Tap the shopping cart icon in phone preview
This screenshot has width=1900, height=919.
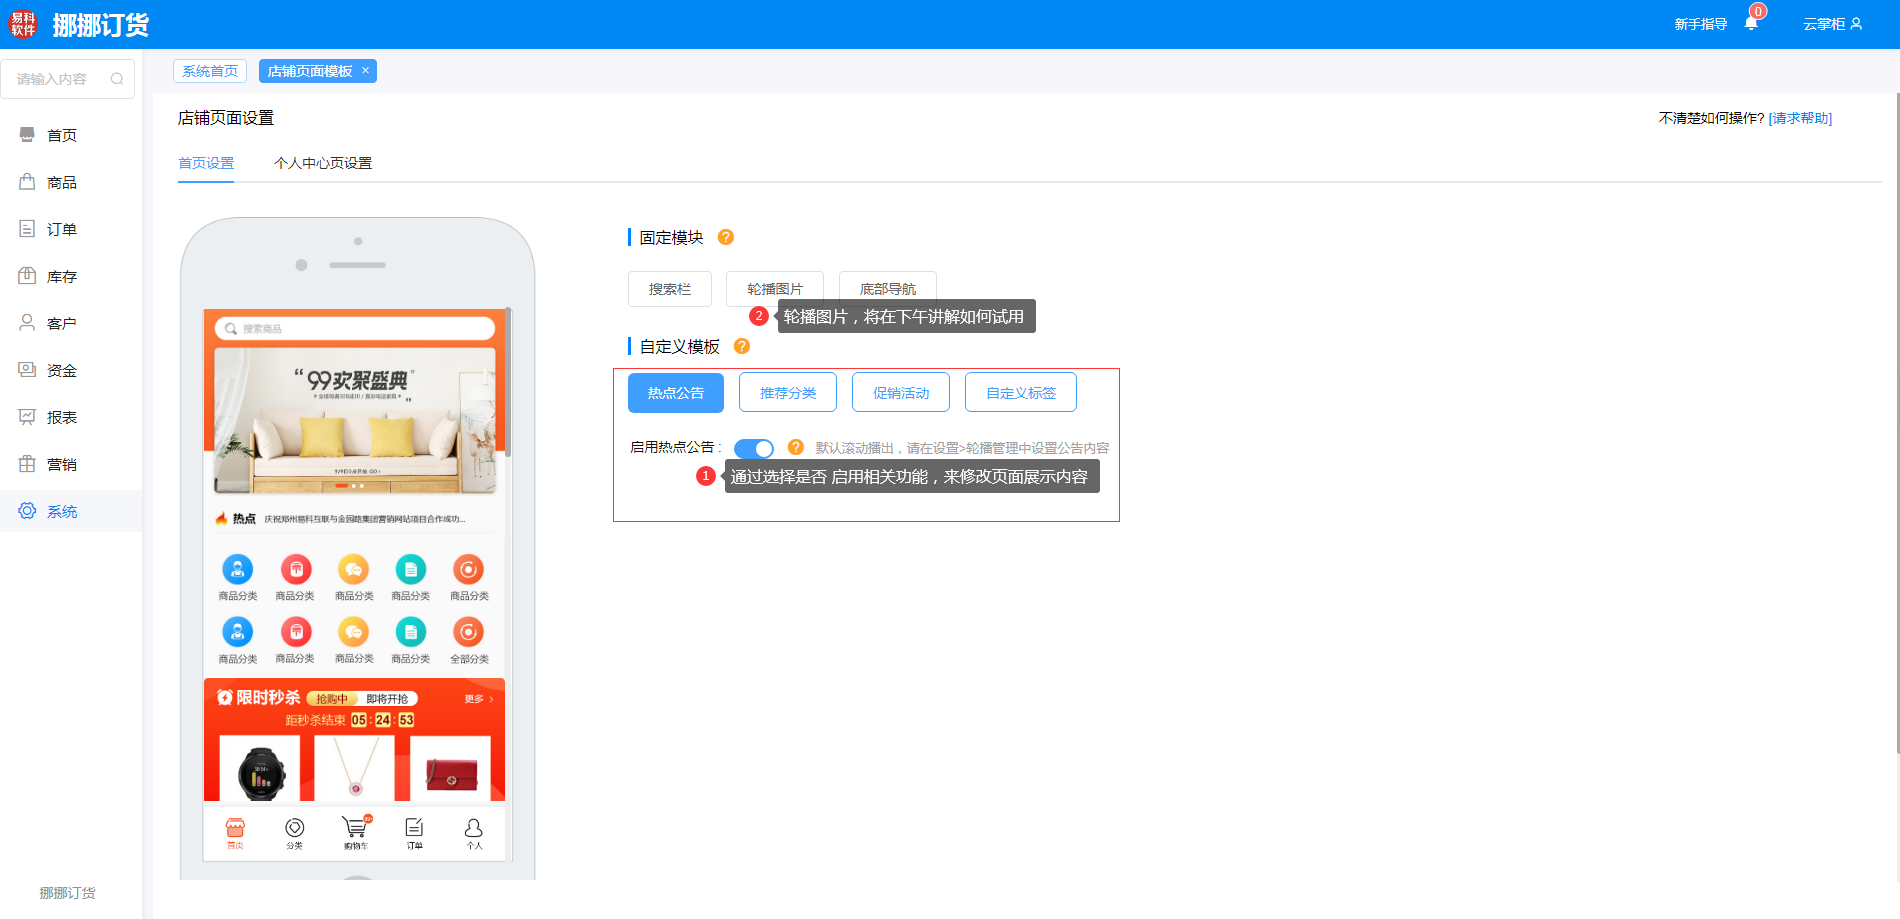(355, 830)
